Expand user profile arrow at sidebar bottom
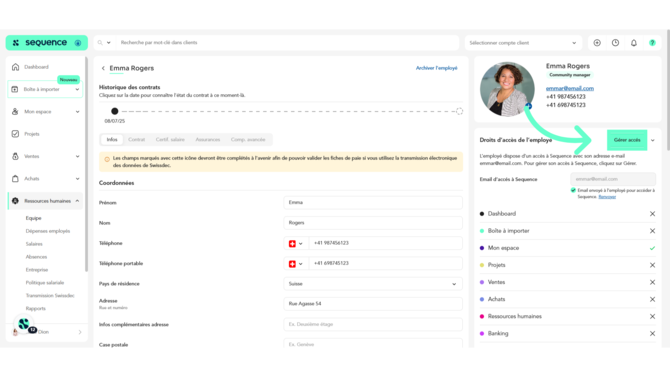 (80, 332)
